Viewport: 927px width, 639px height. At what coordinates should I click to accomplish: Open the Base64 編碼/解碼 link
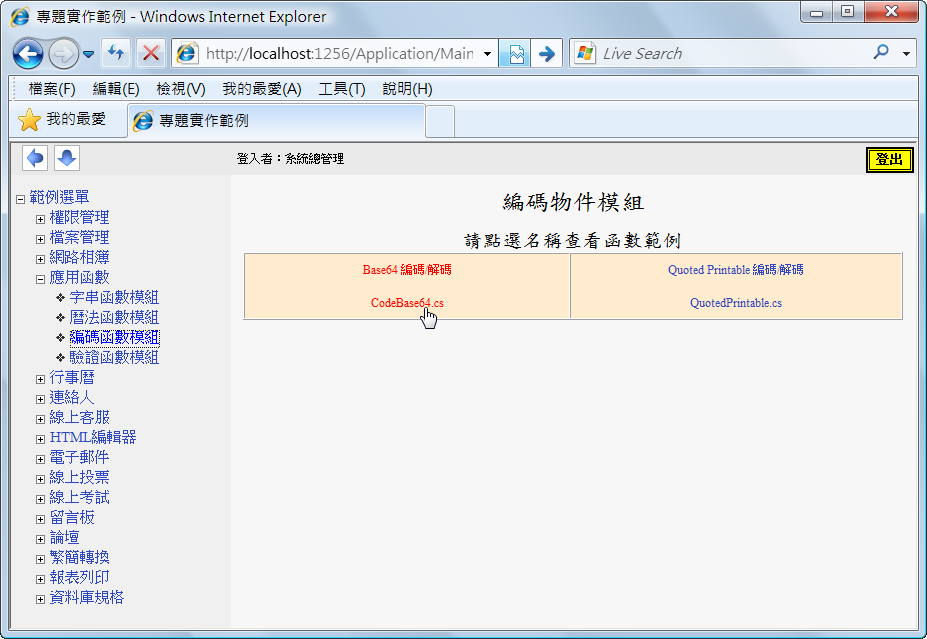(x=407, y=270)
